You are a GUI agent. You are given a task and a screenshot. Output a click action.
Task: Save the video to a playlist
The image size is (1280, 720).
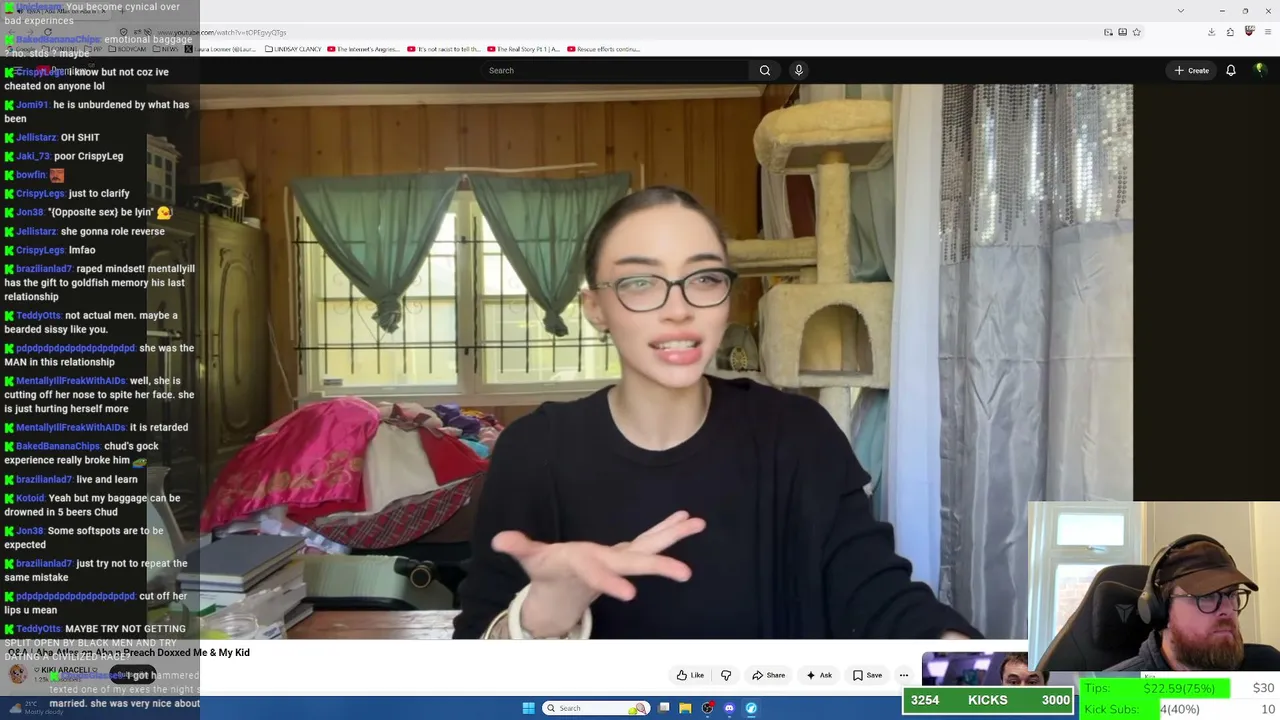pyautogui.click(x=867, y=675)
